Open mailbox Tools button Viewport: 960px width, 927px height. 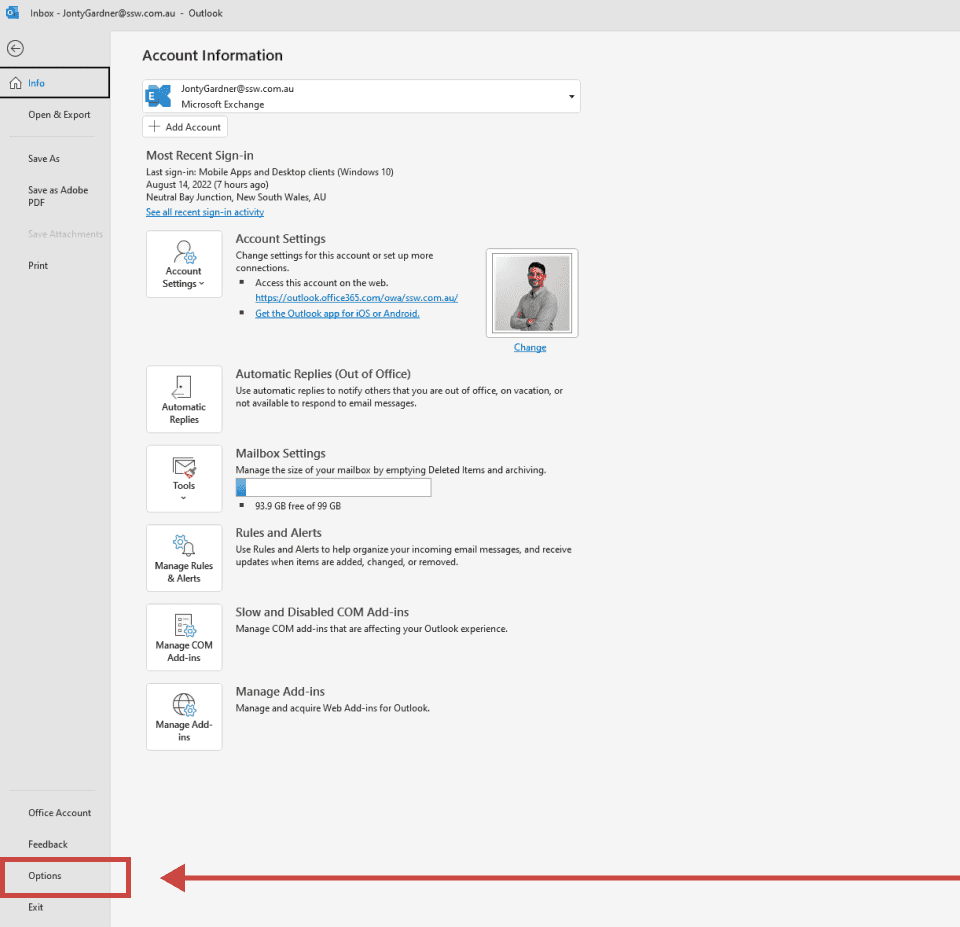tap(184, 479)
